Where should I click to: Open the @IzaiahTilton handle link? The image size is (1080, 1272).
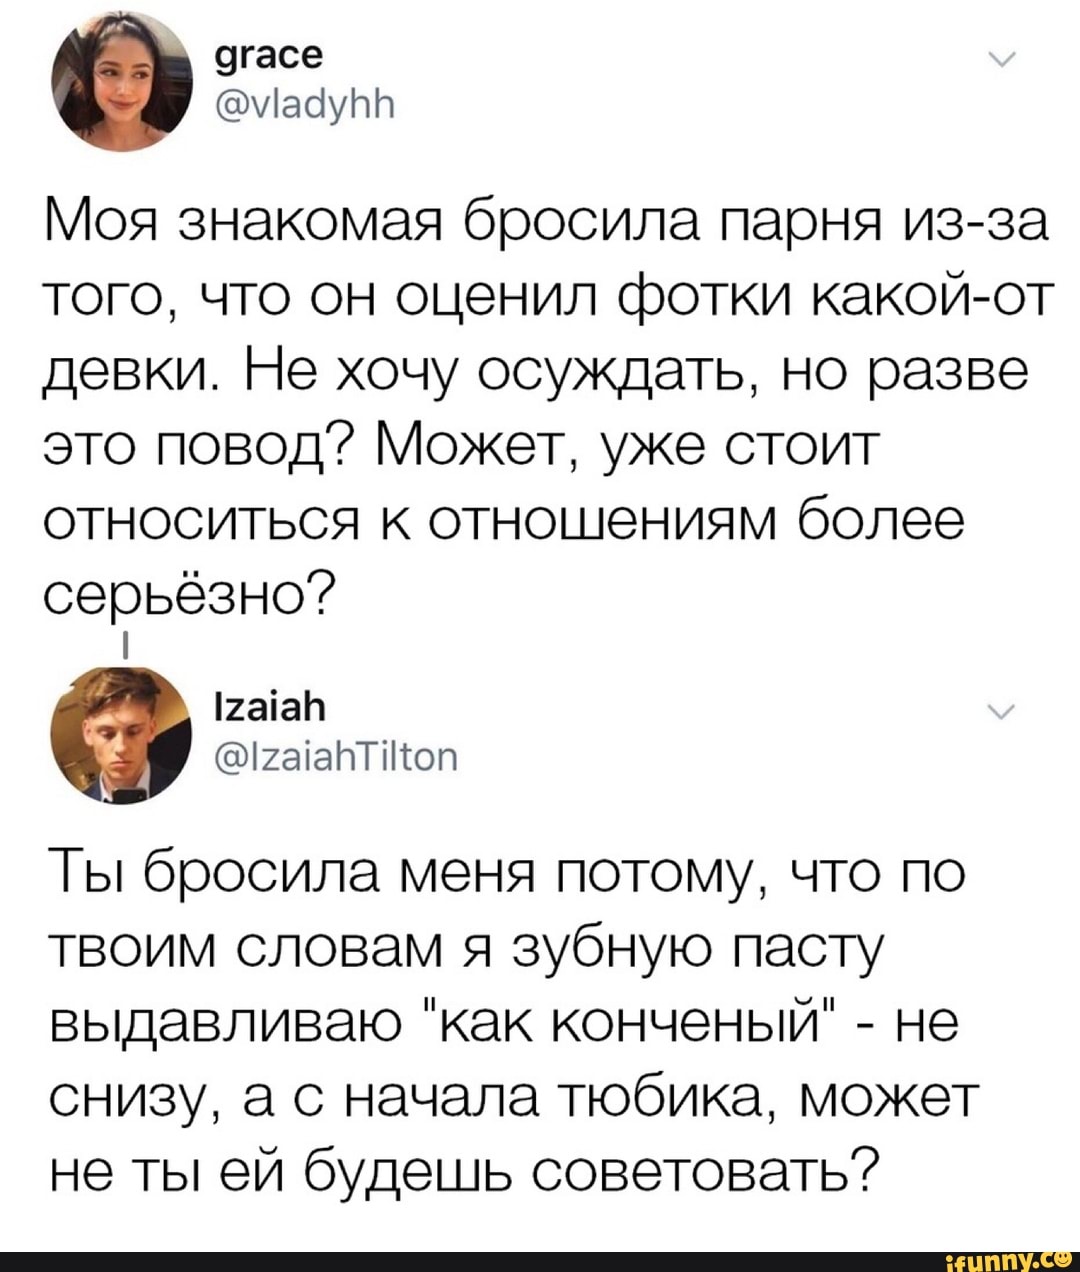click(x=337, y=757)
